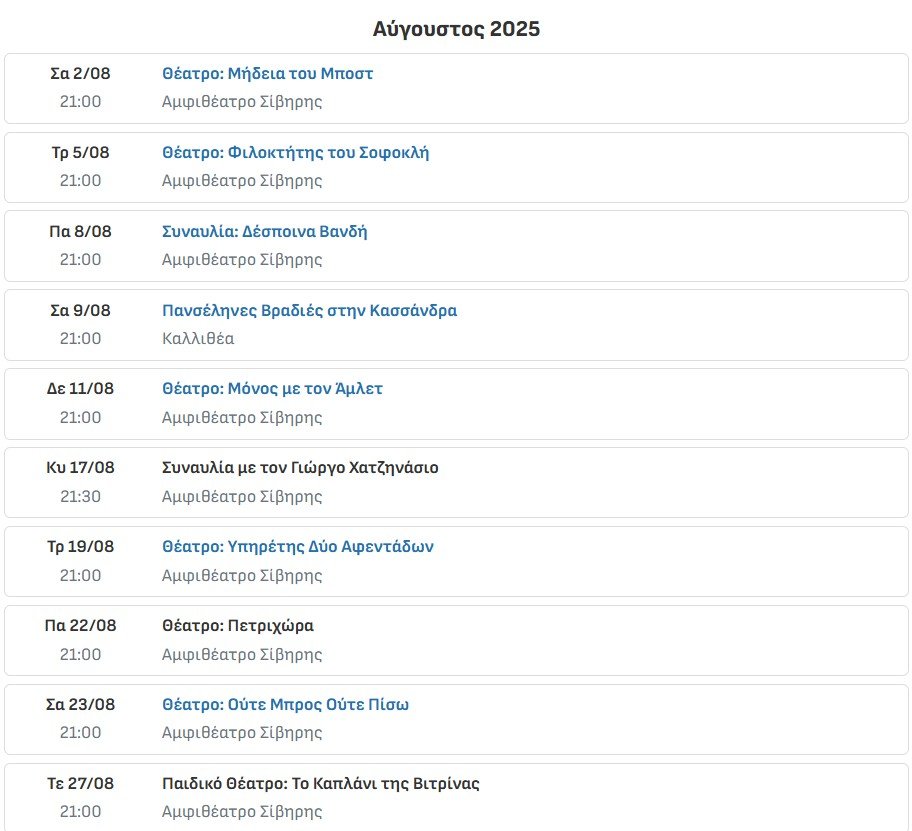
Task: Click the Καλλιθέα venue text
Action: 198,339
